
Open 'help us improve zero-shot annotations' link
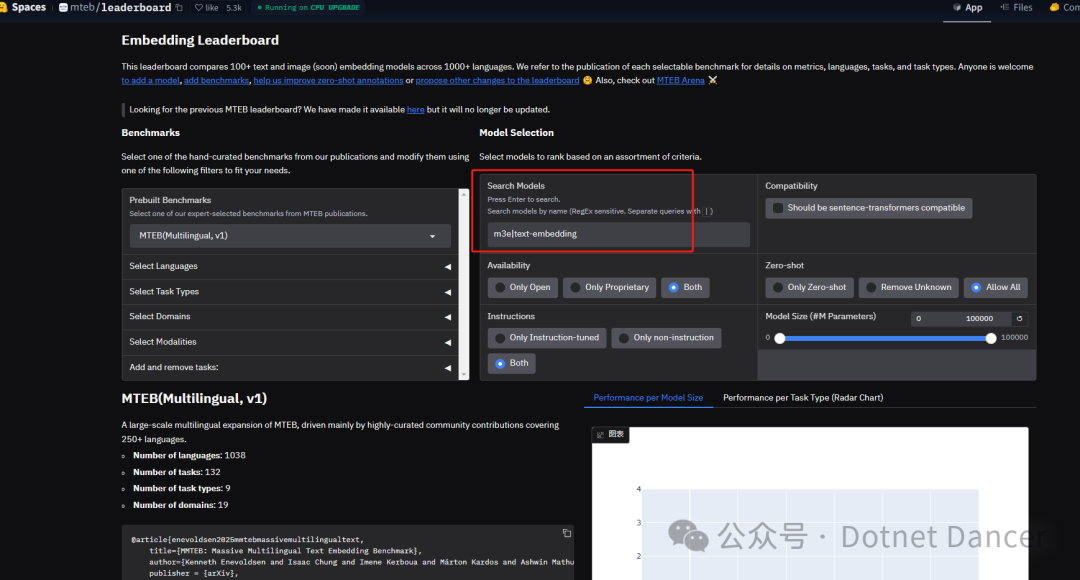click(329, 81)
